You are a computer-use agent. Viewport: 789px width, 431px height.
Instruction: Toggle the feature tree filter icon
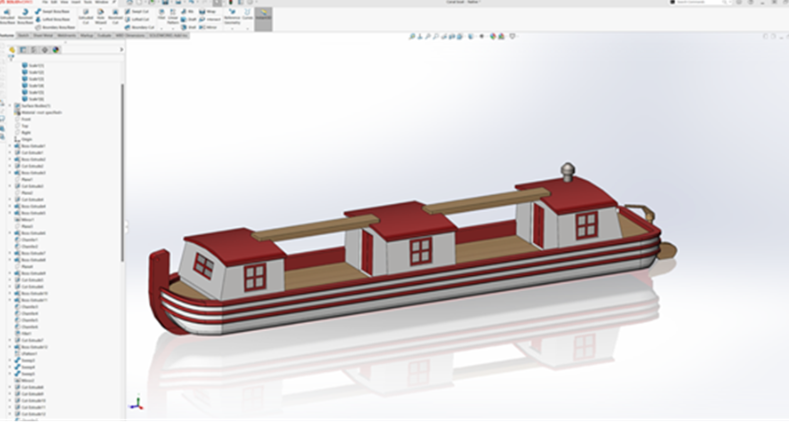pos(11,59)
